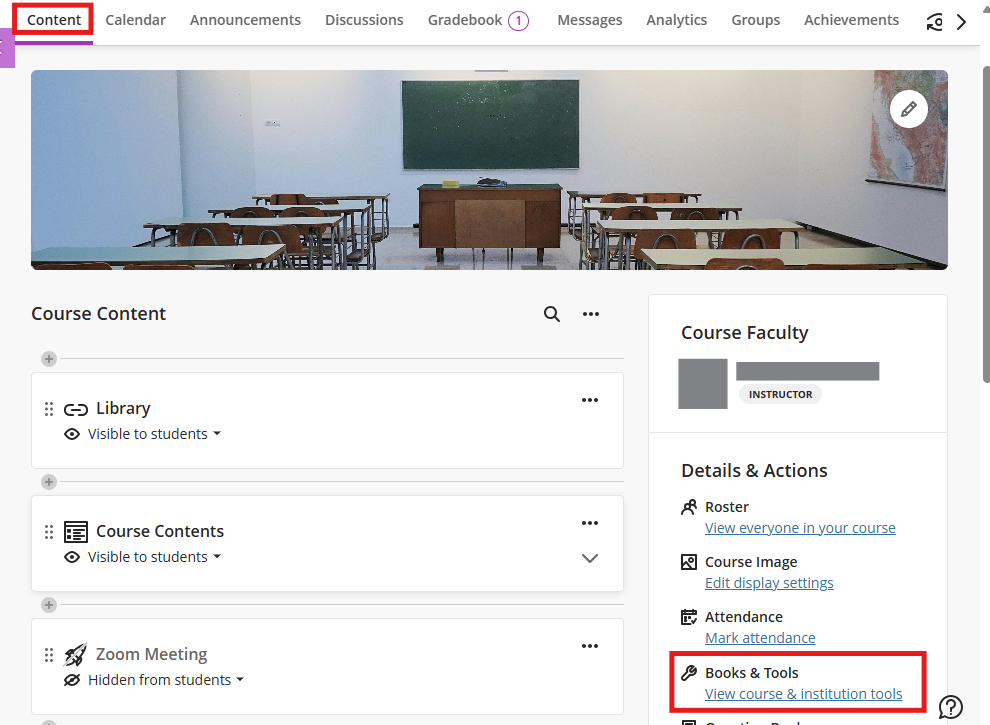Click the Zoom Meeting rocket icon

[x=75, y=655]
